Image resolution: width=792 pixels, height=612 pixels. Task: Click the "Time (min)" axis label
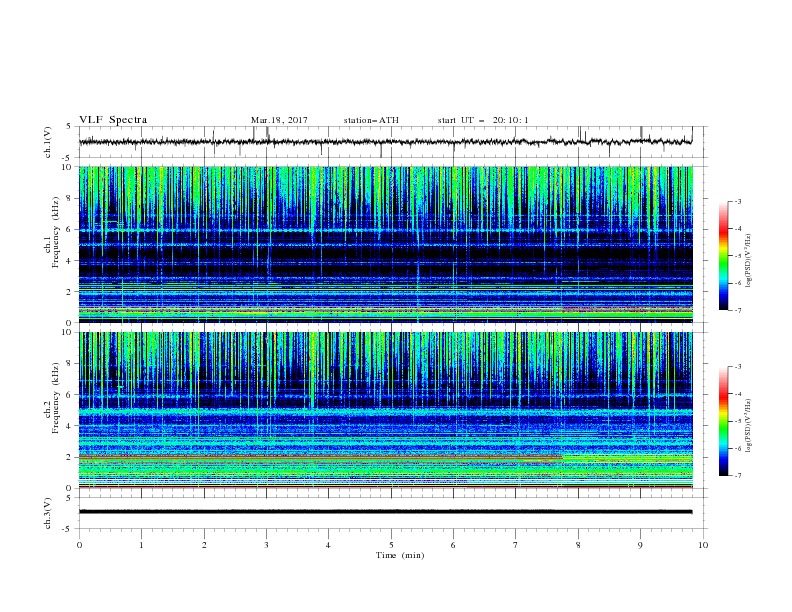pyautogui.click(x=400, y=555)
